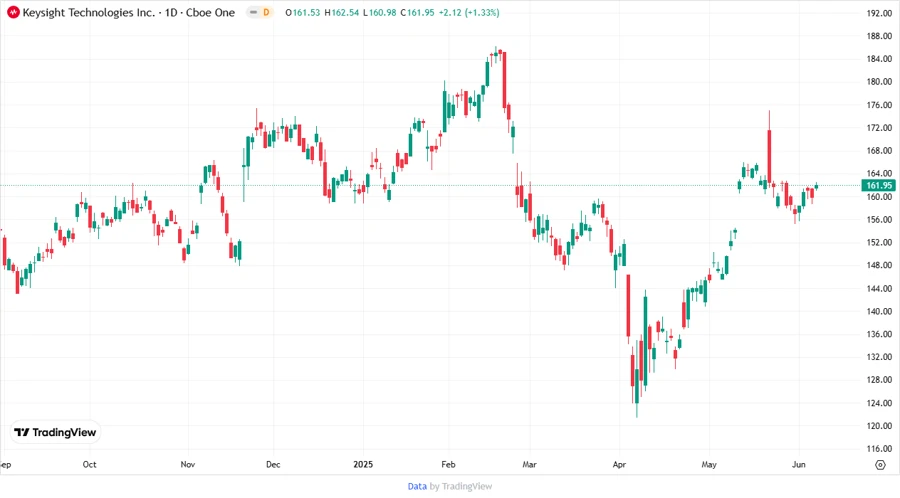900x498 pixels.
Task: Click the high value H162.54
Action: [342, 13]
